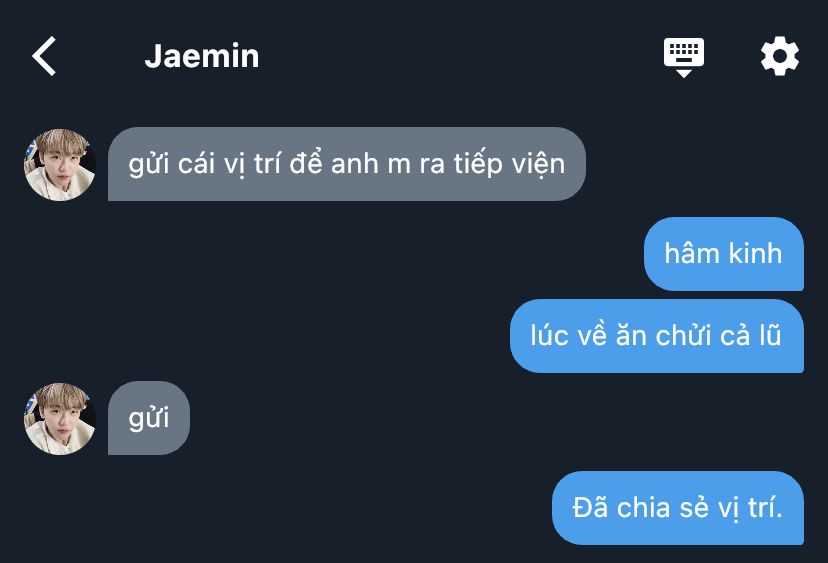
Task: Click the face in the lower profile picture
Action: [62, 420]
